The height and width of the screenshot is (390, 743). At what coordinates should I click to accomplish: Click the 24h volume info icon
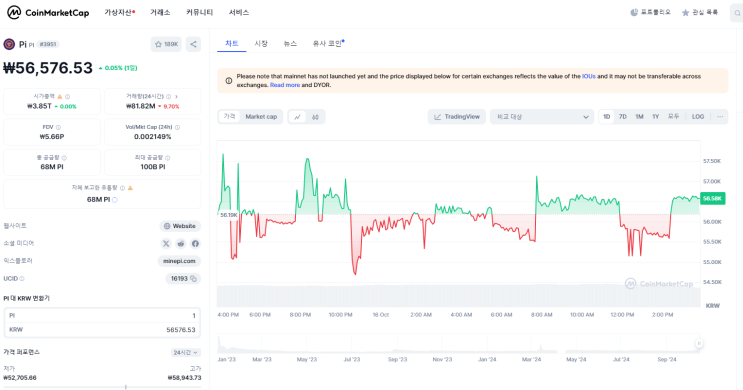click(x=169, y=96)
